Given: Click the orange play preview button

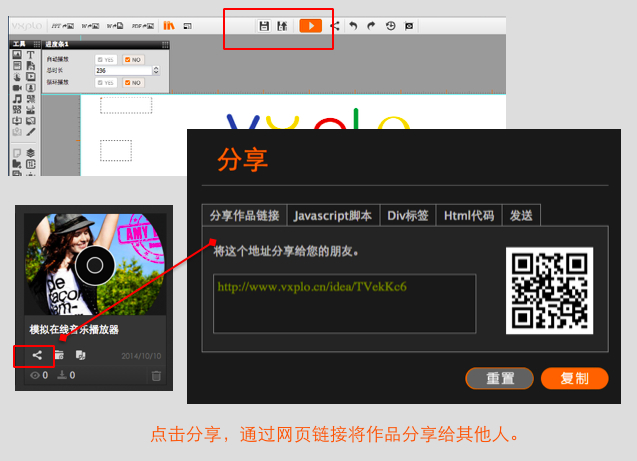Looking at the screenshot, I should click(310, 25).
